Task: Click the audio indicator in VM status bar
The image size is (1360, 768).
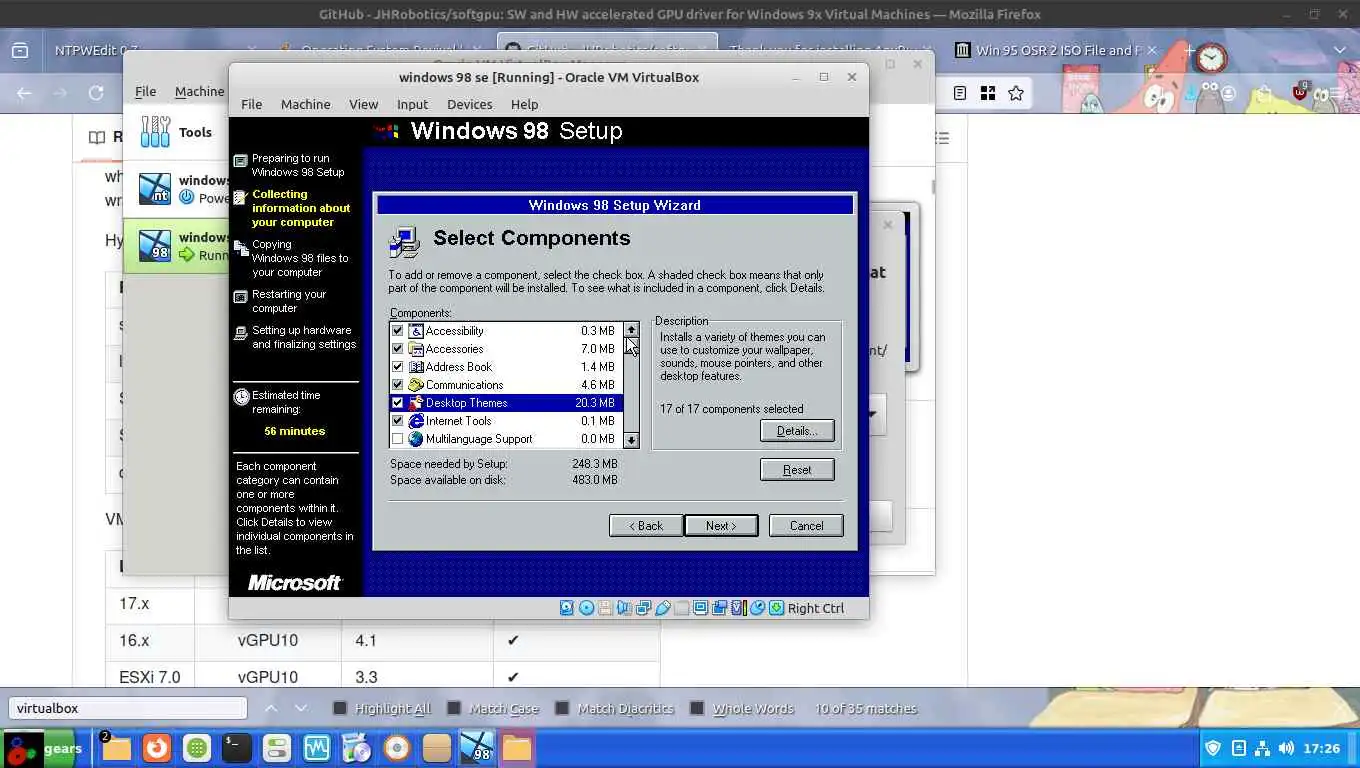Action: (624, 608)
